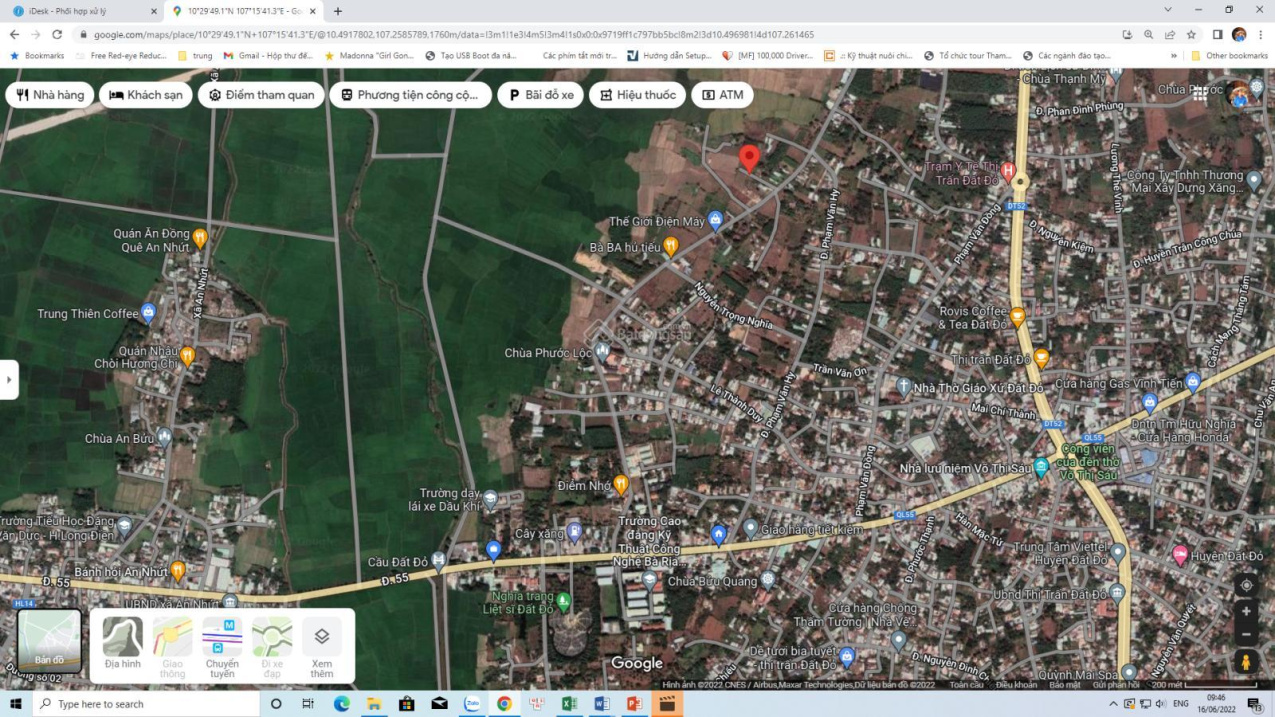The height and width of the screenshot is (717, 1275).
Task: Toggle the Chuyển tuyến transit layer
Action: pyautogui.click(x=222, y=643)
